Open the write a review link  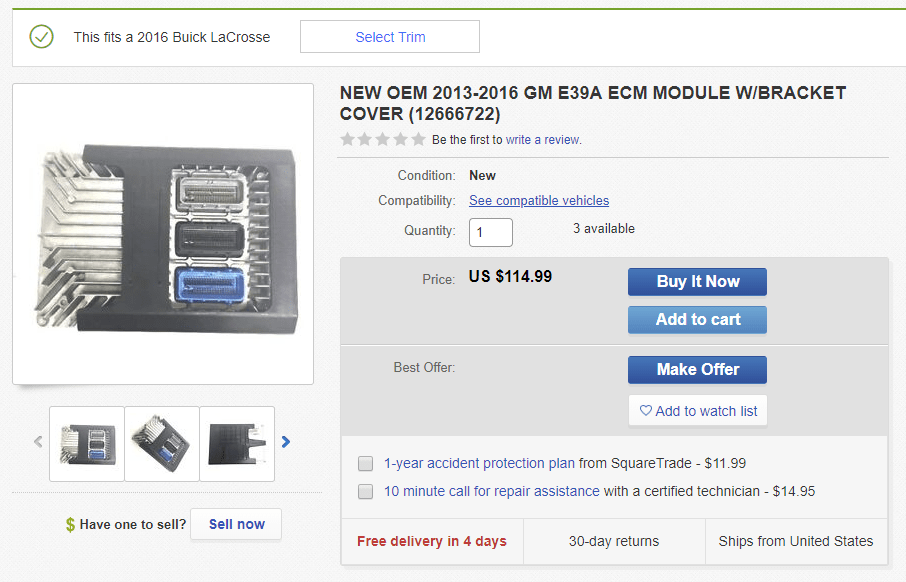pyautogui.click(x=543, y=140)
